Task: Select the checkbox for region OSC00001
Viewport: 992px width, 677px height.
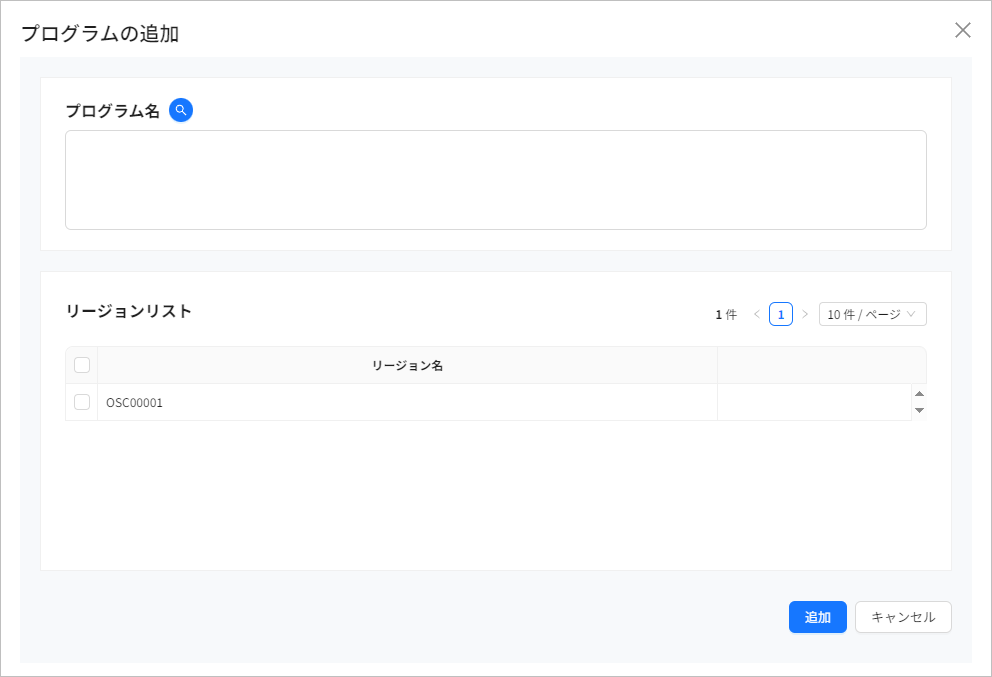Action: (x=81, y=402)
